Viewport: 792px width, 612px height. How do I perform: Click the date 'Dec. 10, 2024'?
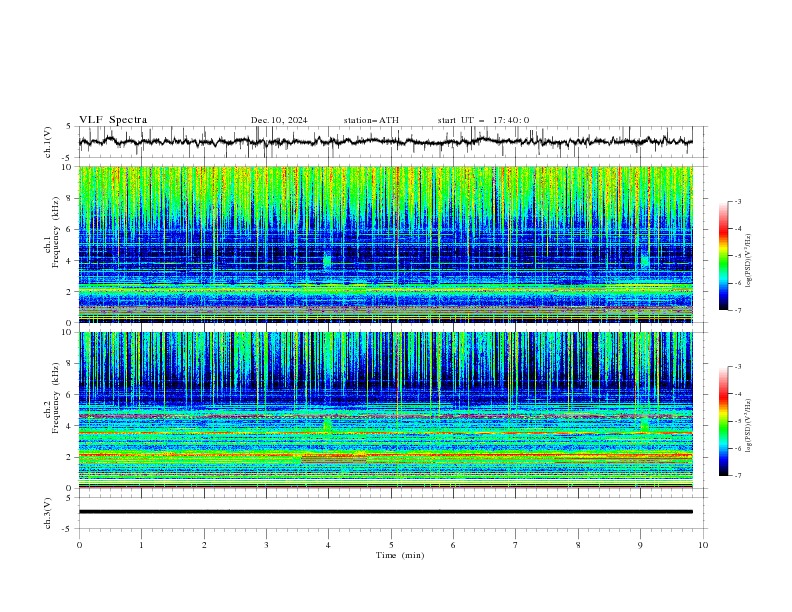coord(279,120)
